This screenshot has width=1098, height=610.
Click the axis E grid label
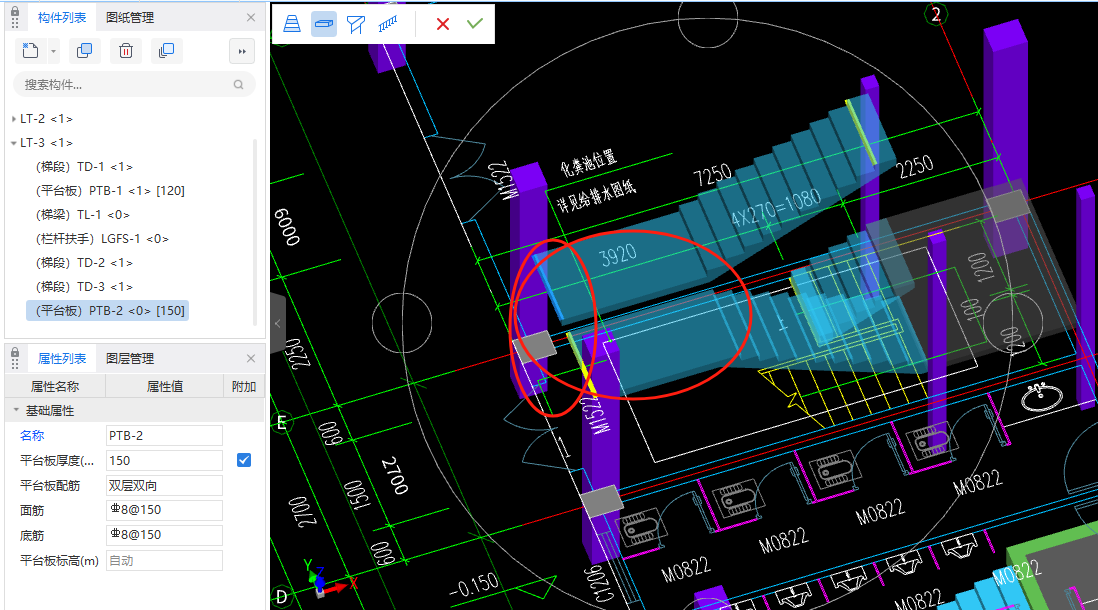(282, 422)
